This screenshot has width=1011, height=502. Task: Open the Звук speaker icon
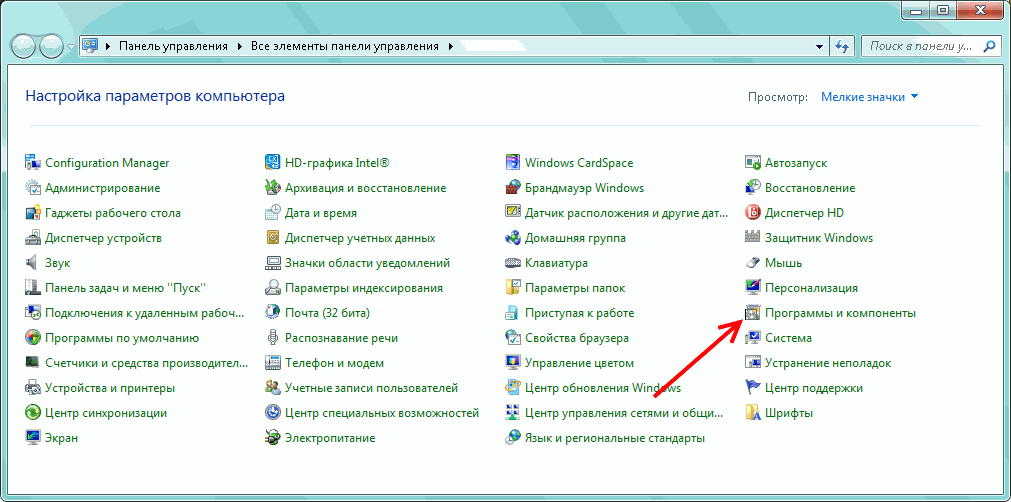(33, 263)
